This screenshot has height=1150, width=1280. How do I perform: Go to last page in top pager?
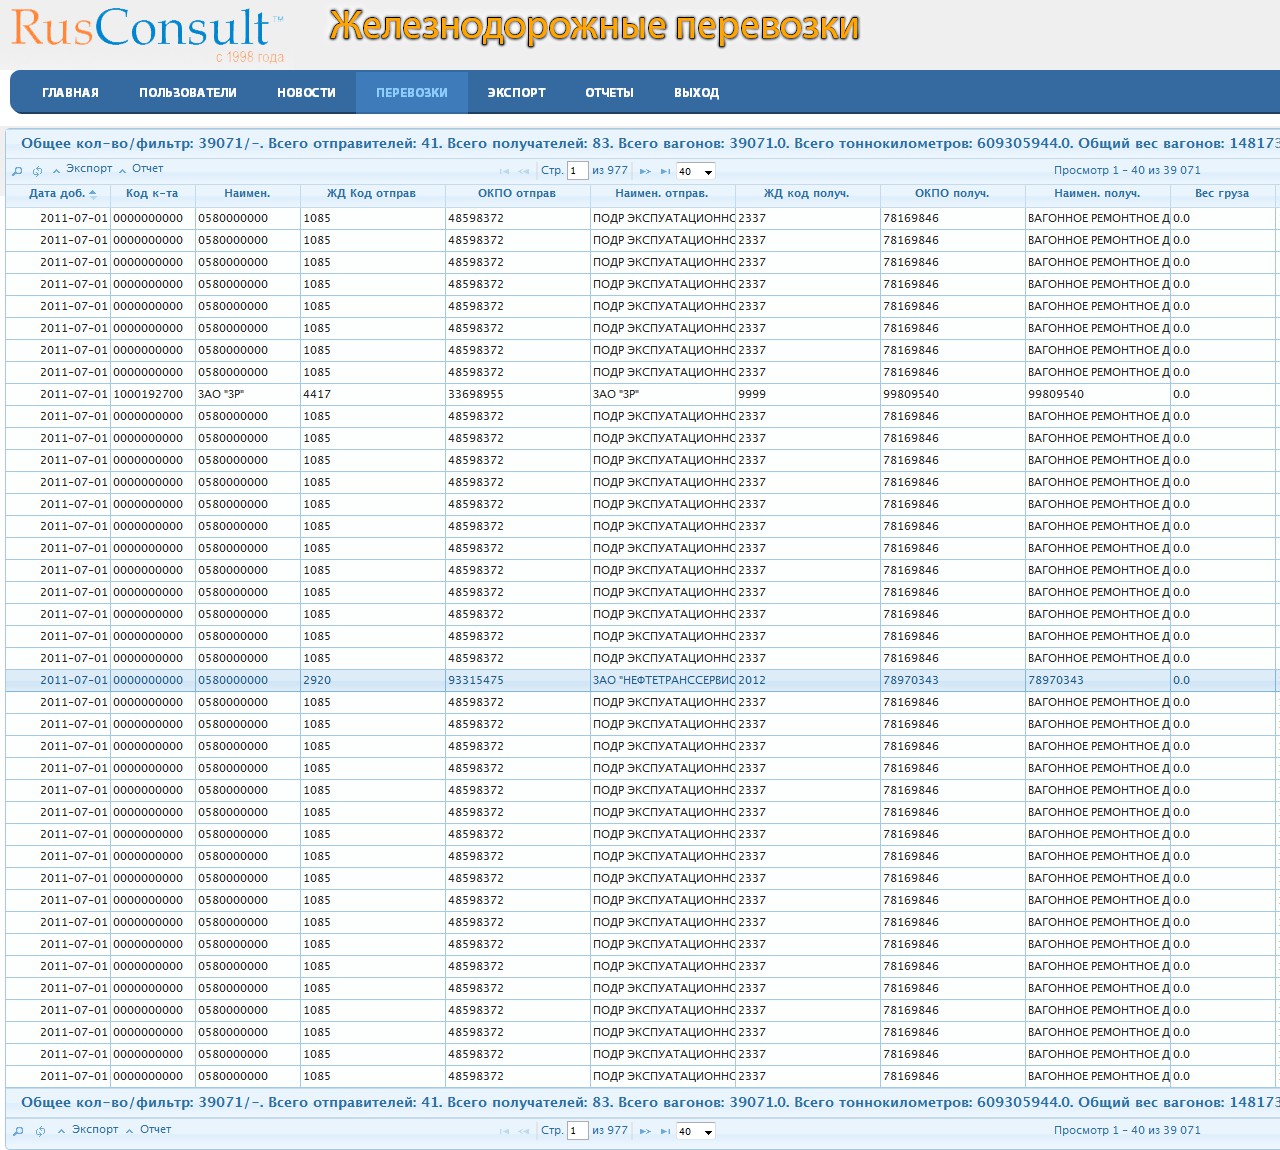pyautogui.click(x=665, y=171)
